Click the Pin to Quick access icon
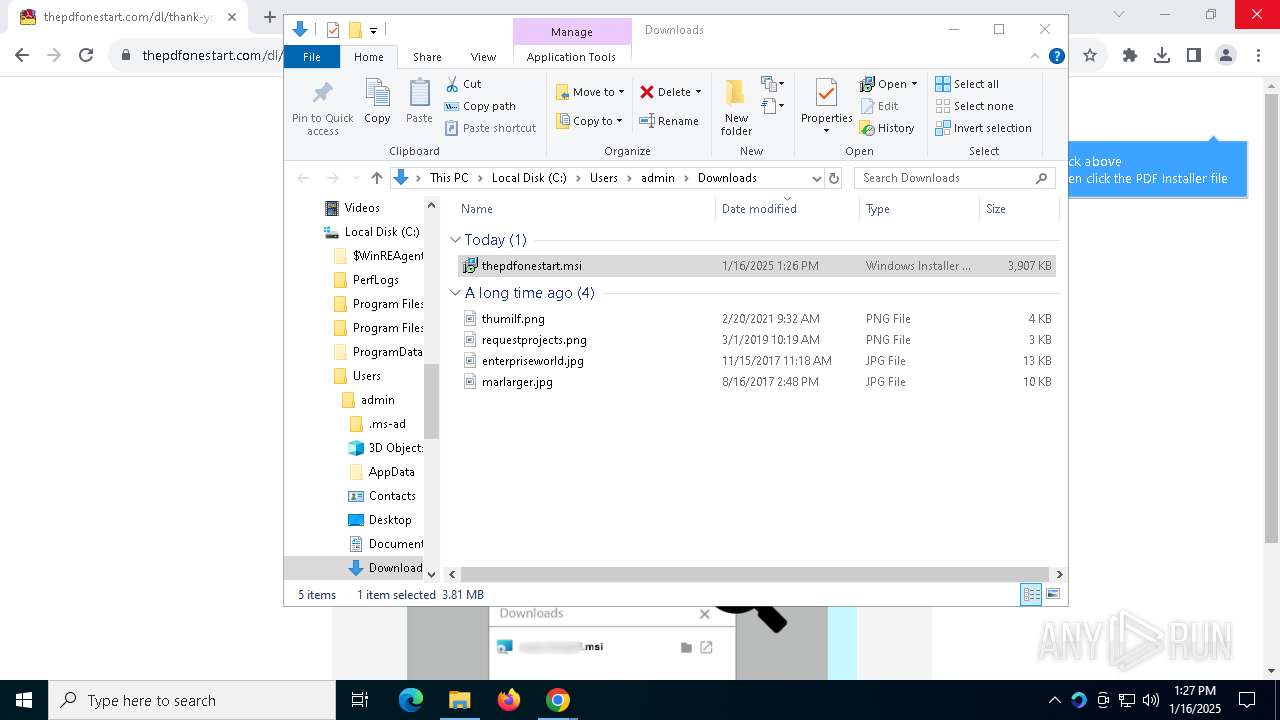The image size is (1280, 720). 322,108
